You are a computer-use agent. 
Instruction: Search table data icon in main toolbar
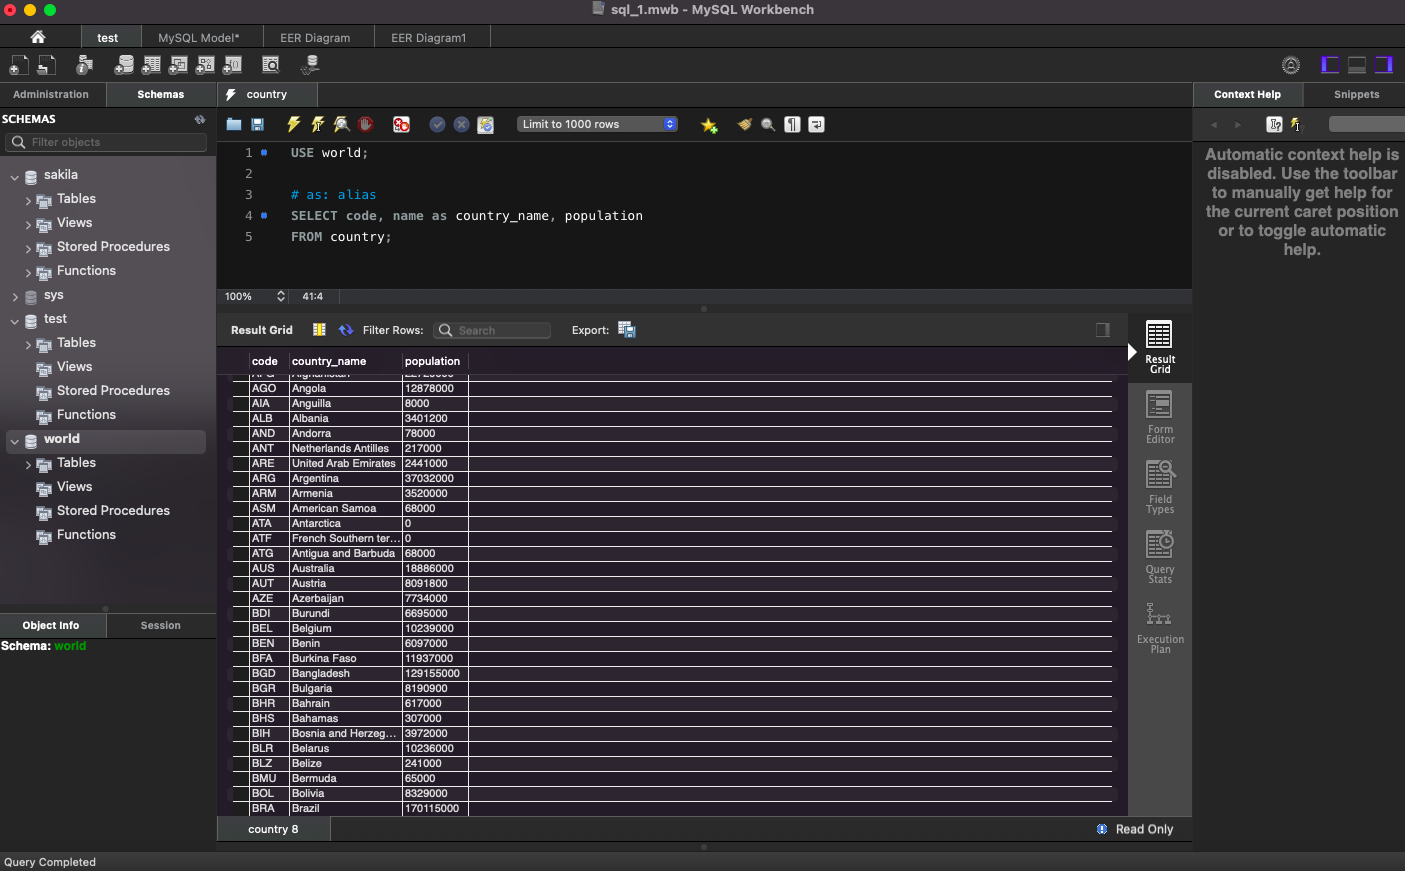point(271,65)
